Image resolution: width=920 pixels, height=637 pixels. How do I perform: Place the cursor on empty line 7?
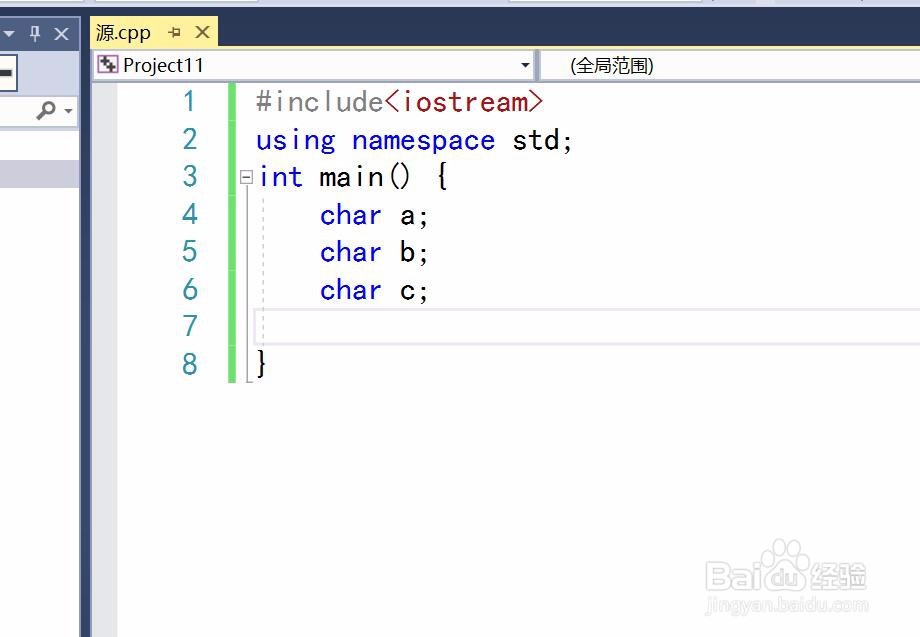(400, 325)
